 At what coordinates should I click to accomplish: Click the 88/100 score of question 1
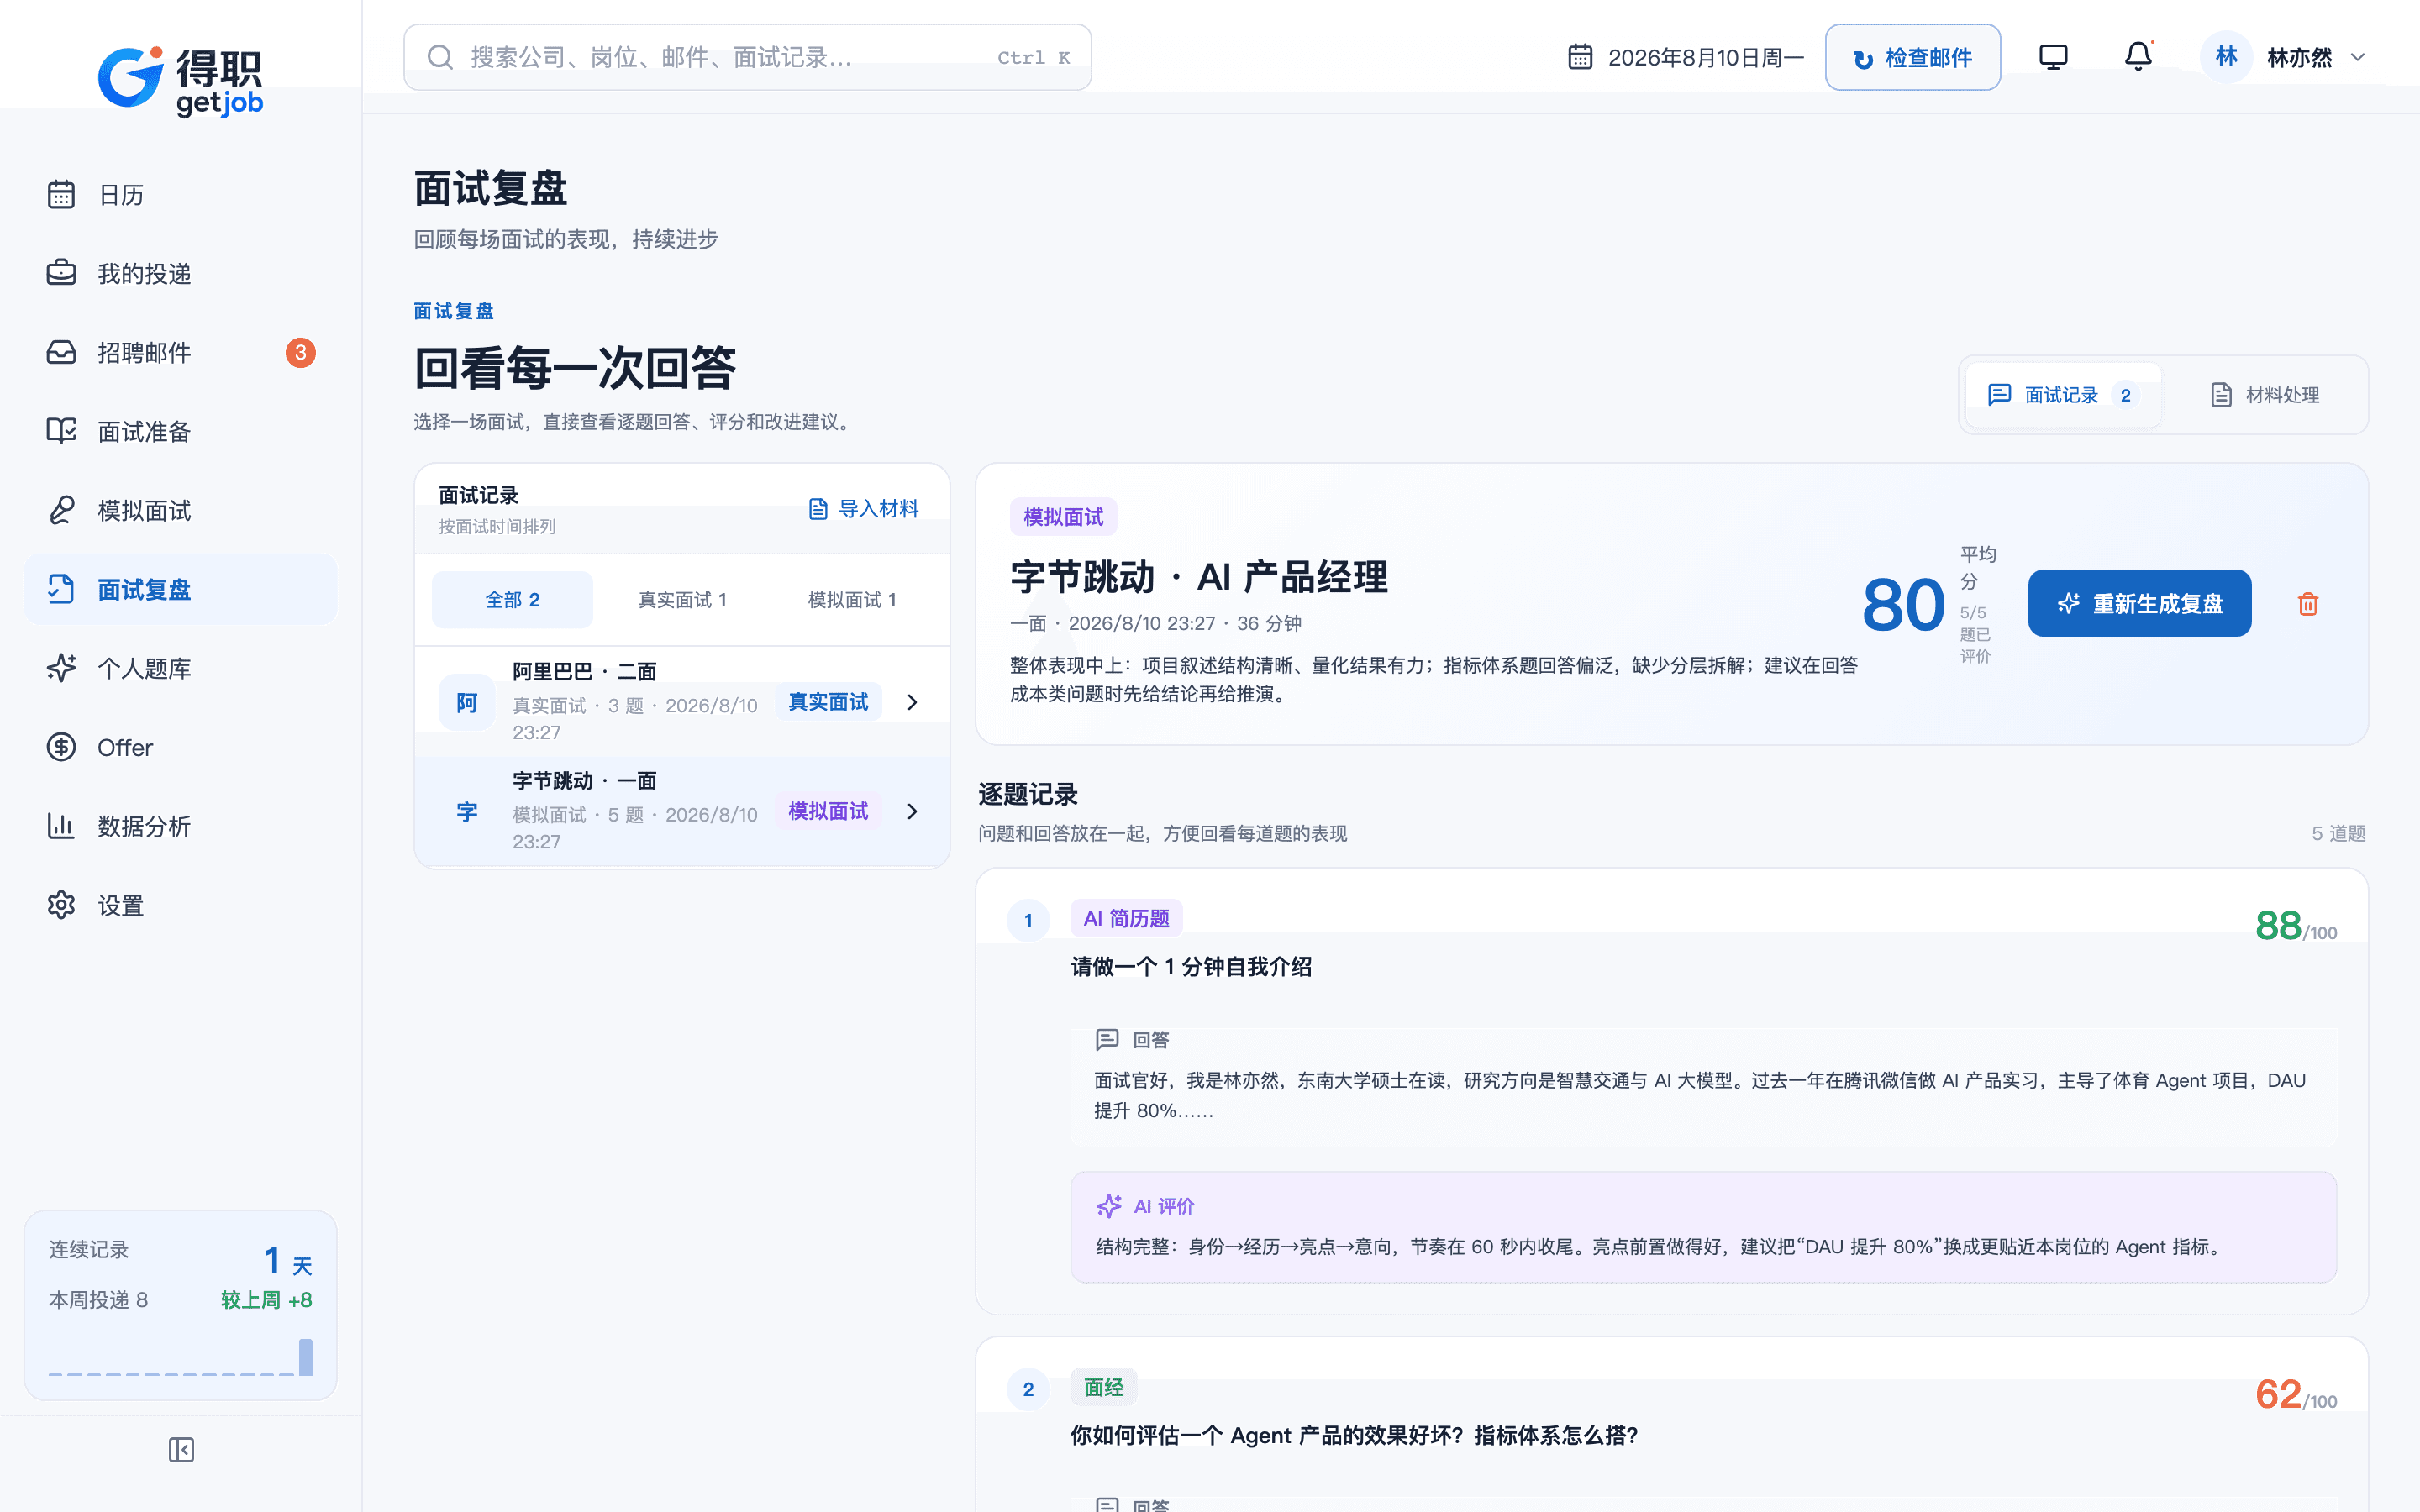coord(2296,926)
